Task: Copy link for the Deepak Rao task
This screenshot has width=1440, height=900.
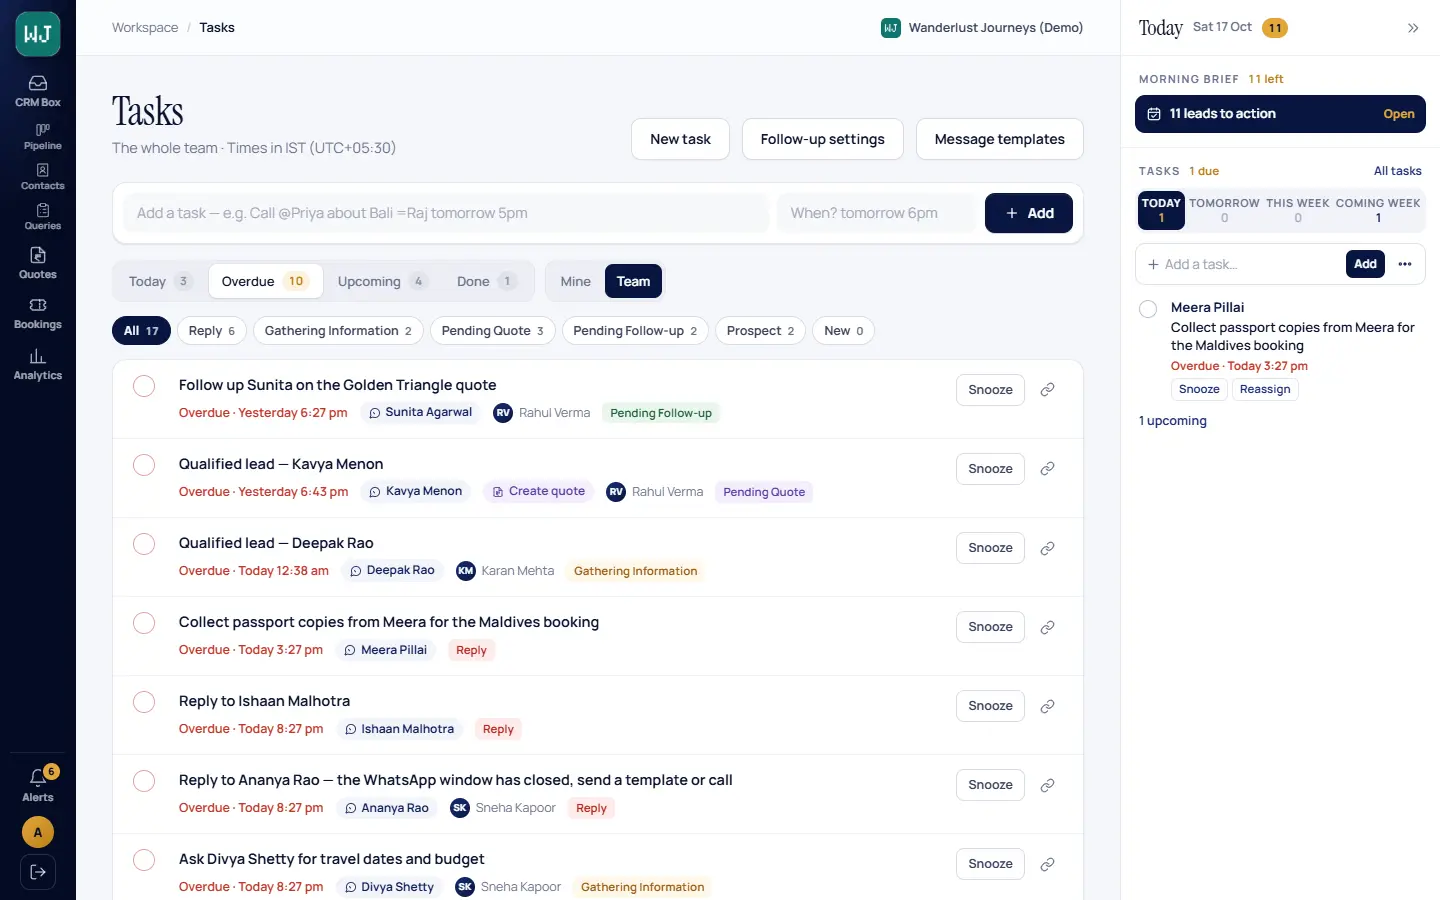Action: click(x=1047, y=548)
